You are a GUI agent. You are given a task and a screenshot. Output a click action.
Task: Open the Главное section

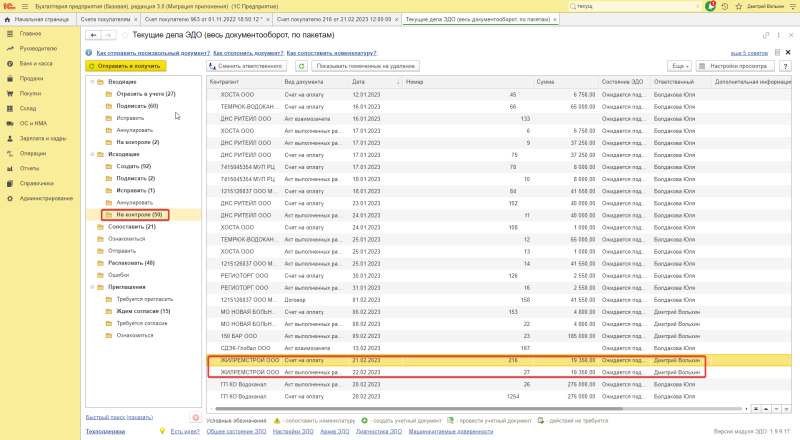(30, 34)
